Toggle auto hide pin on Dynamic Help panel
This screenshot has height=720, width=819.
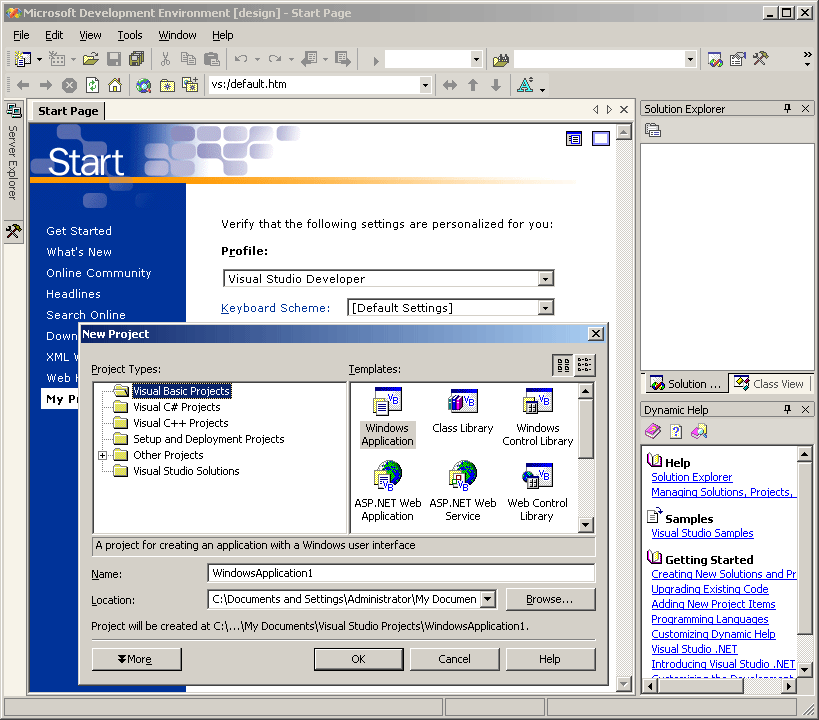[x=788, y=409]
